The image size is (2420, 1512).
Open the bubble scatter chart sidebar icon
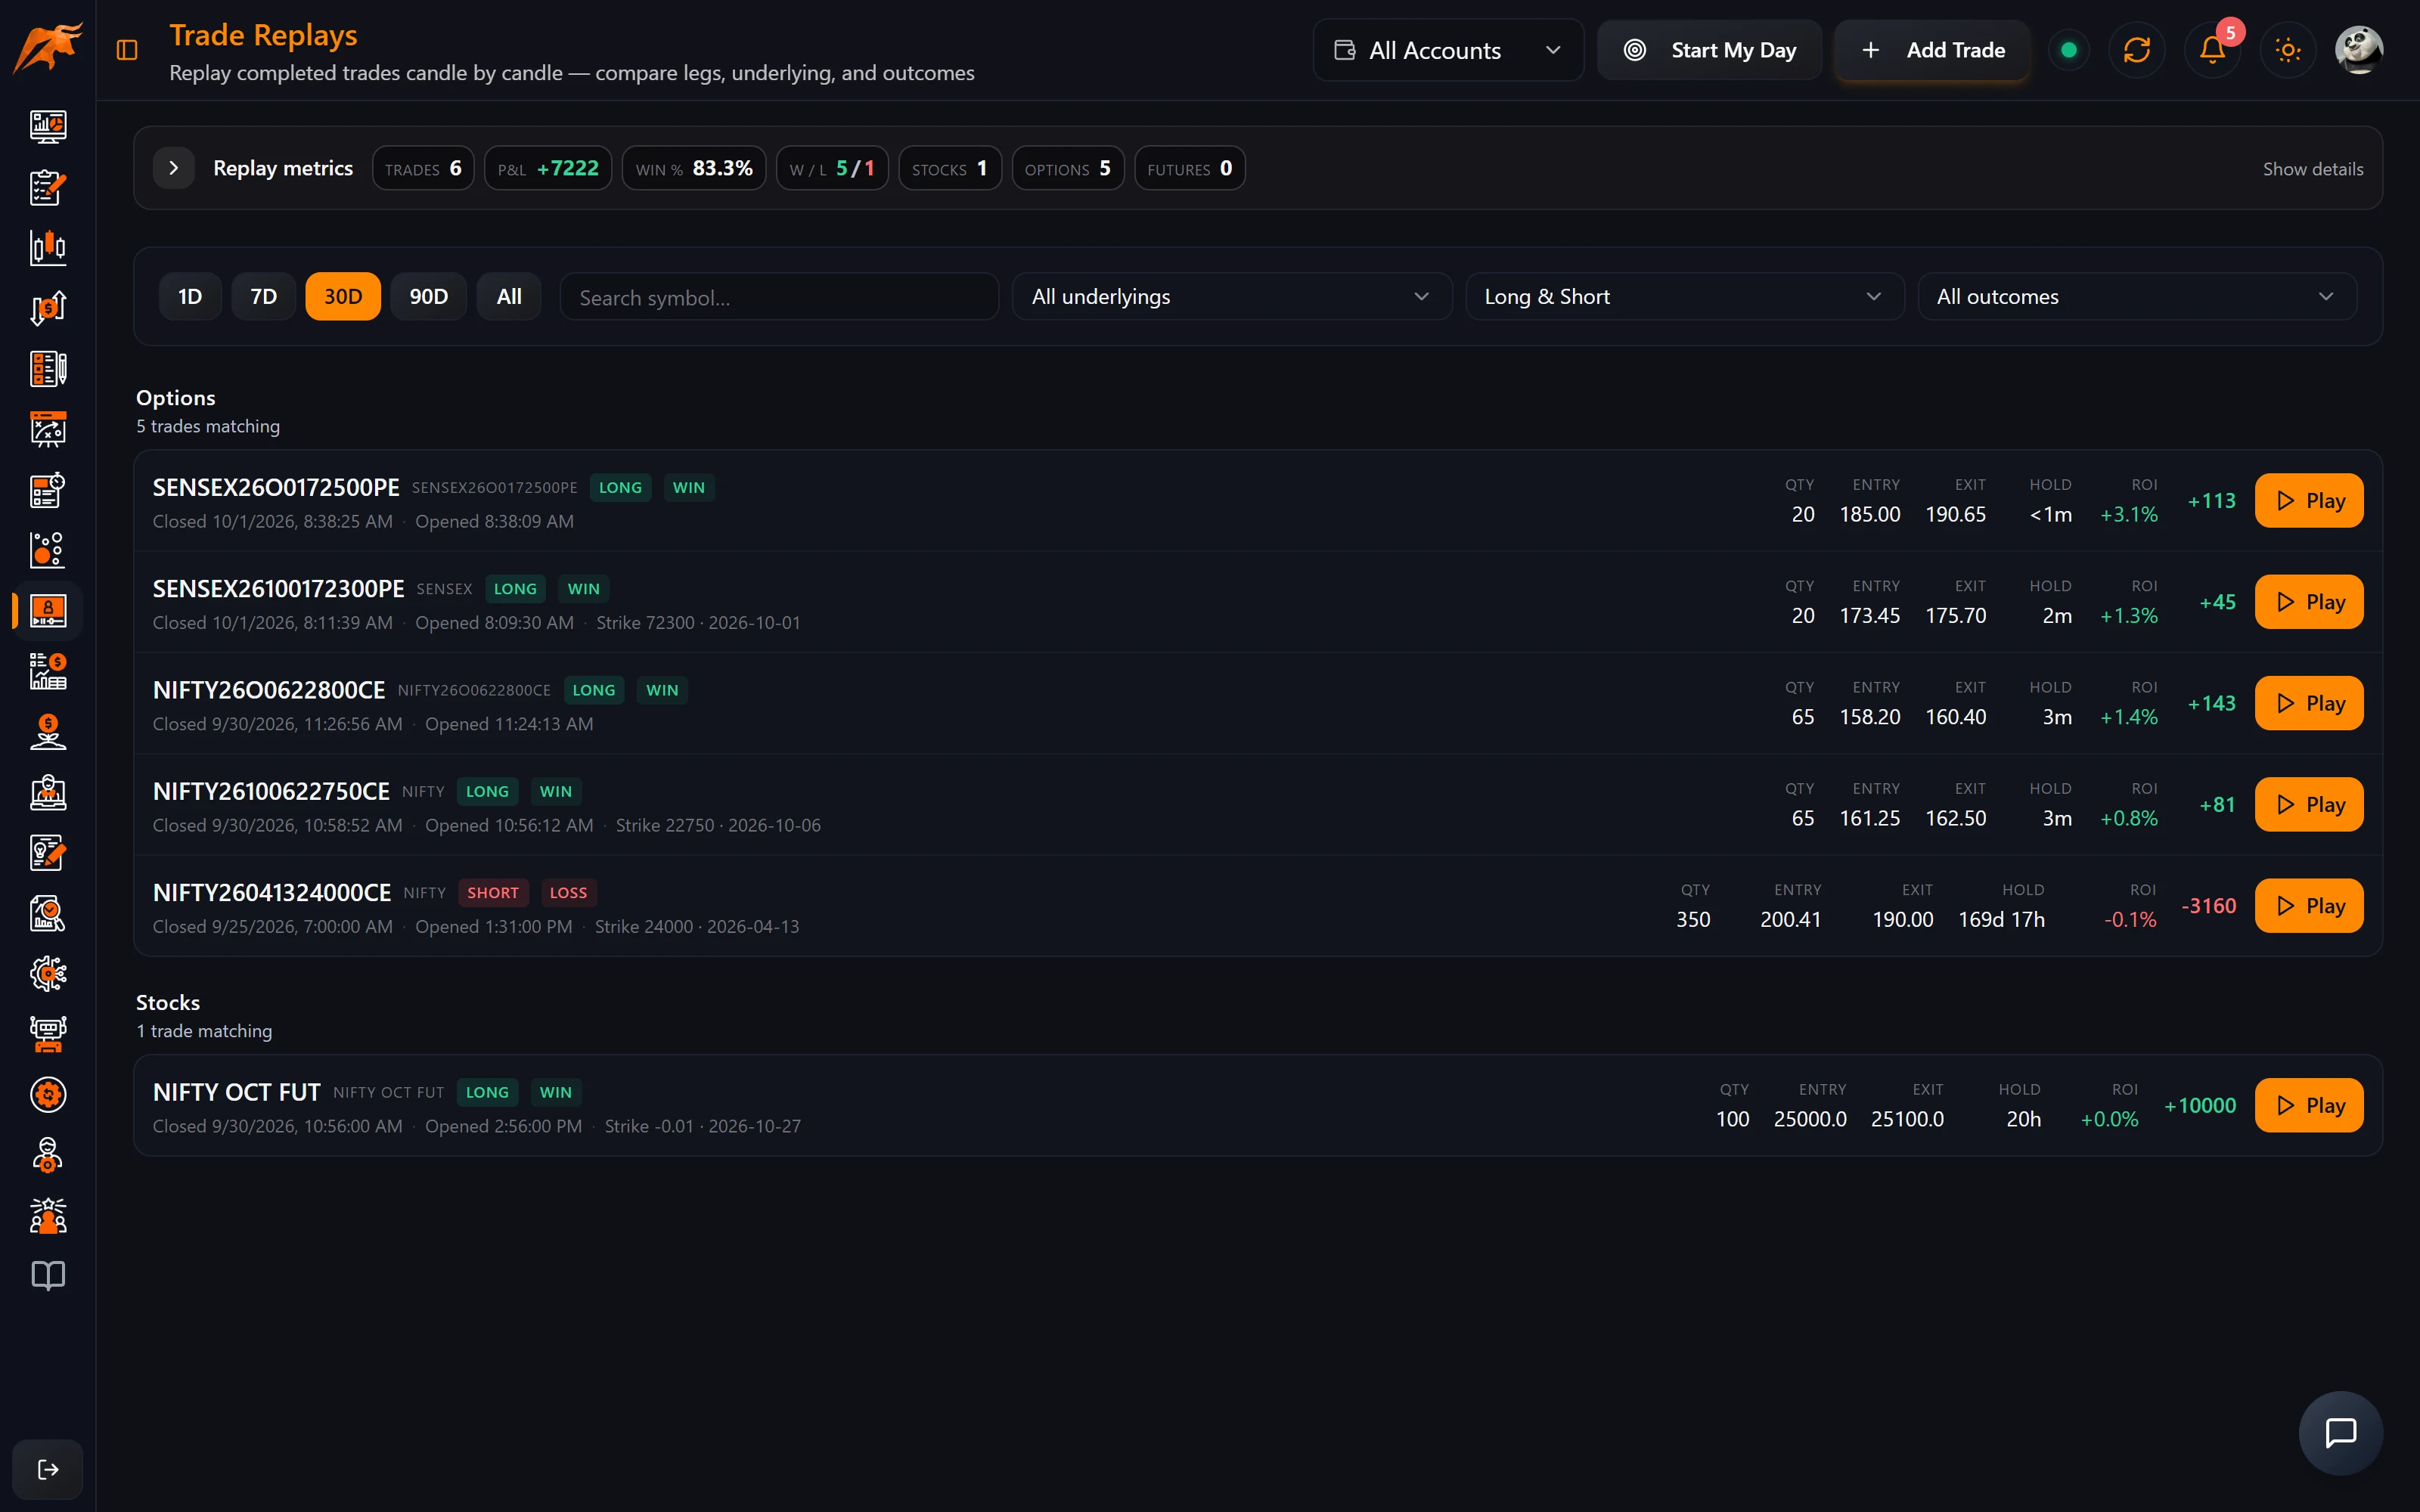tap(48, 550)
